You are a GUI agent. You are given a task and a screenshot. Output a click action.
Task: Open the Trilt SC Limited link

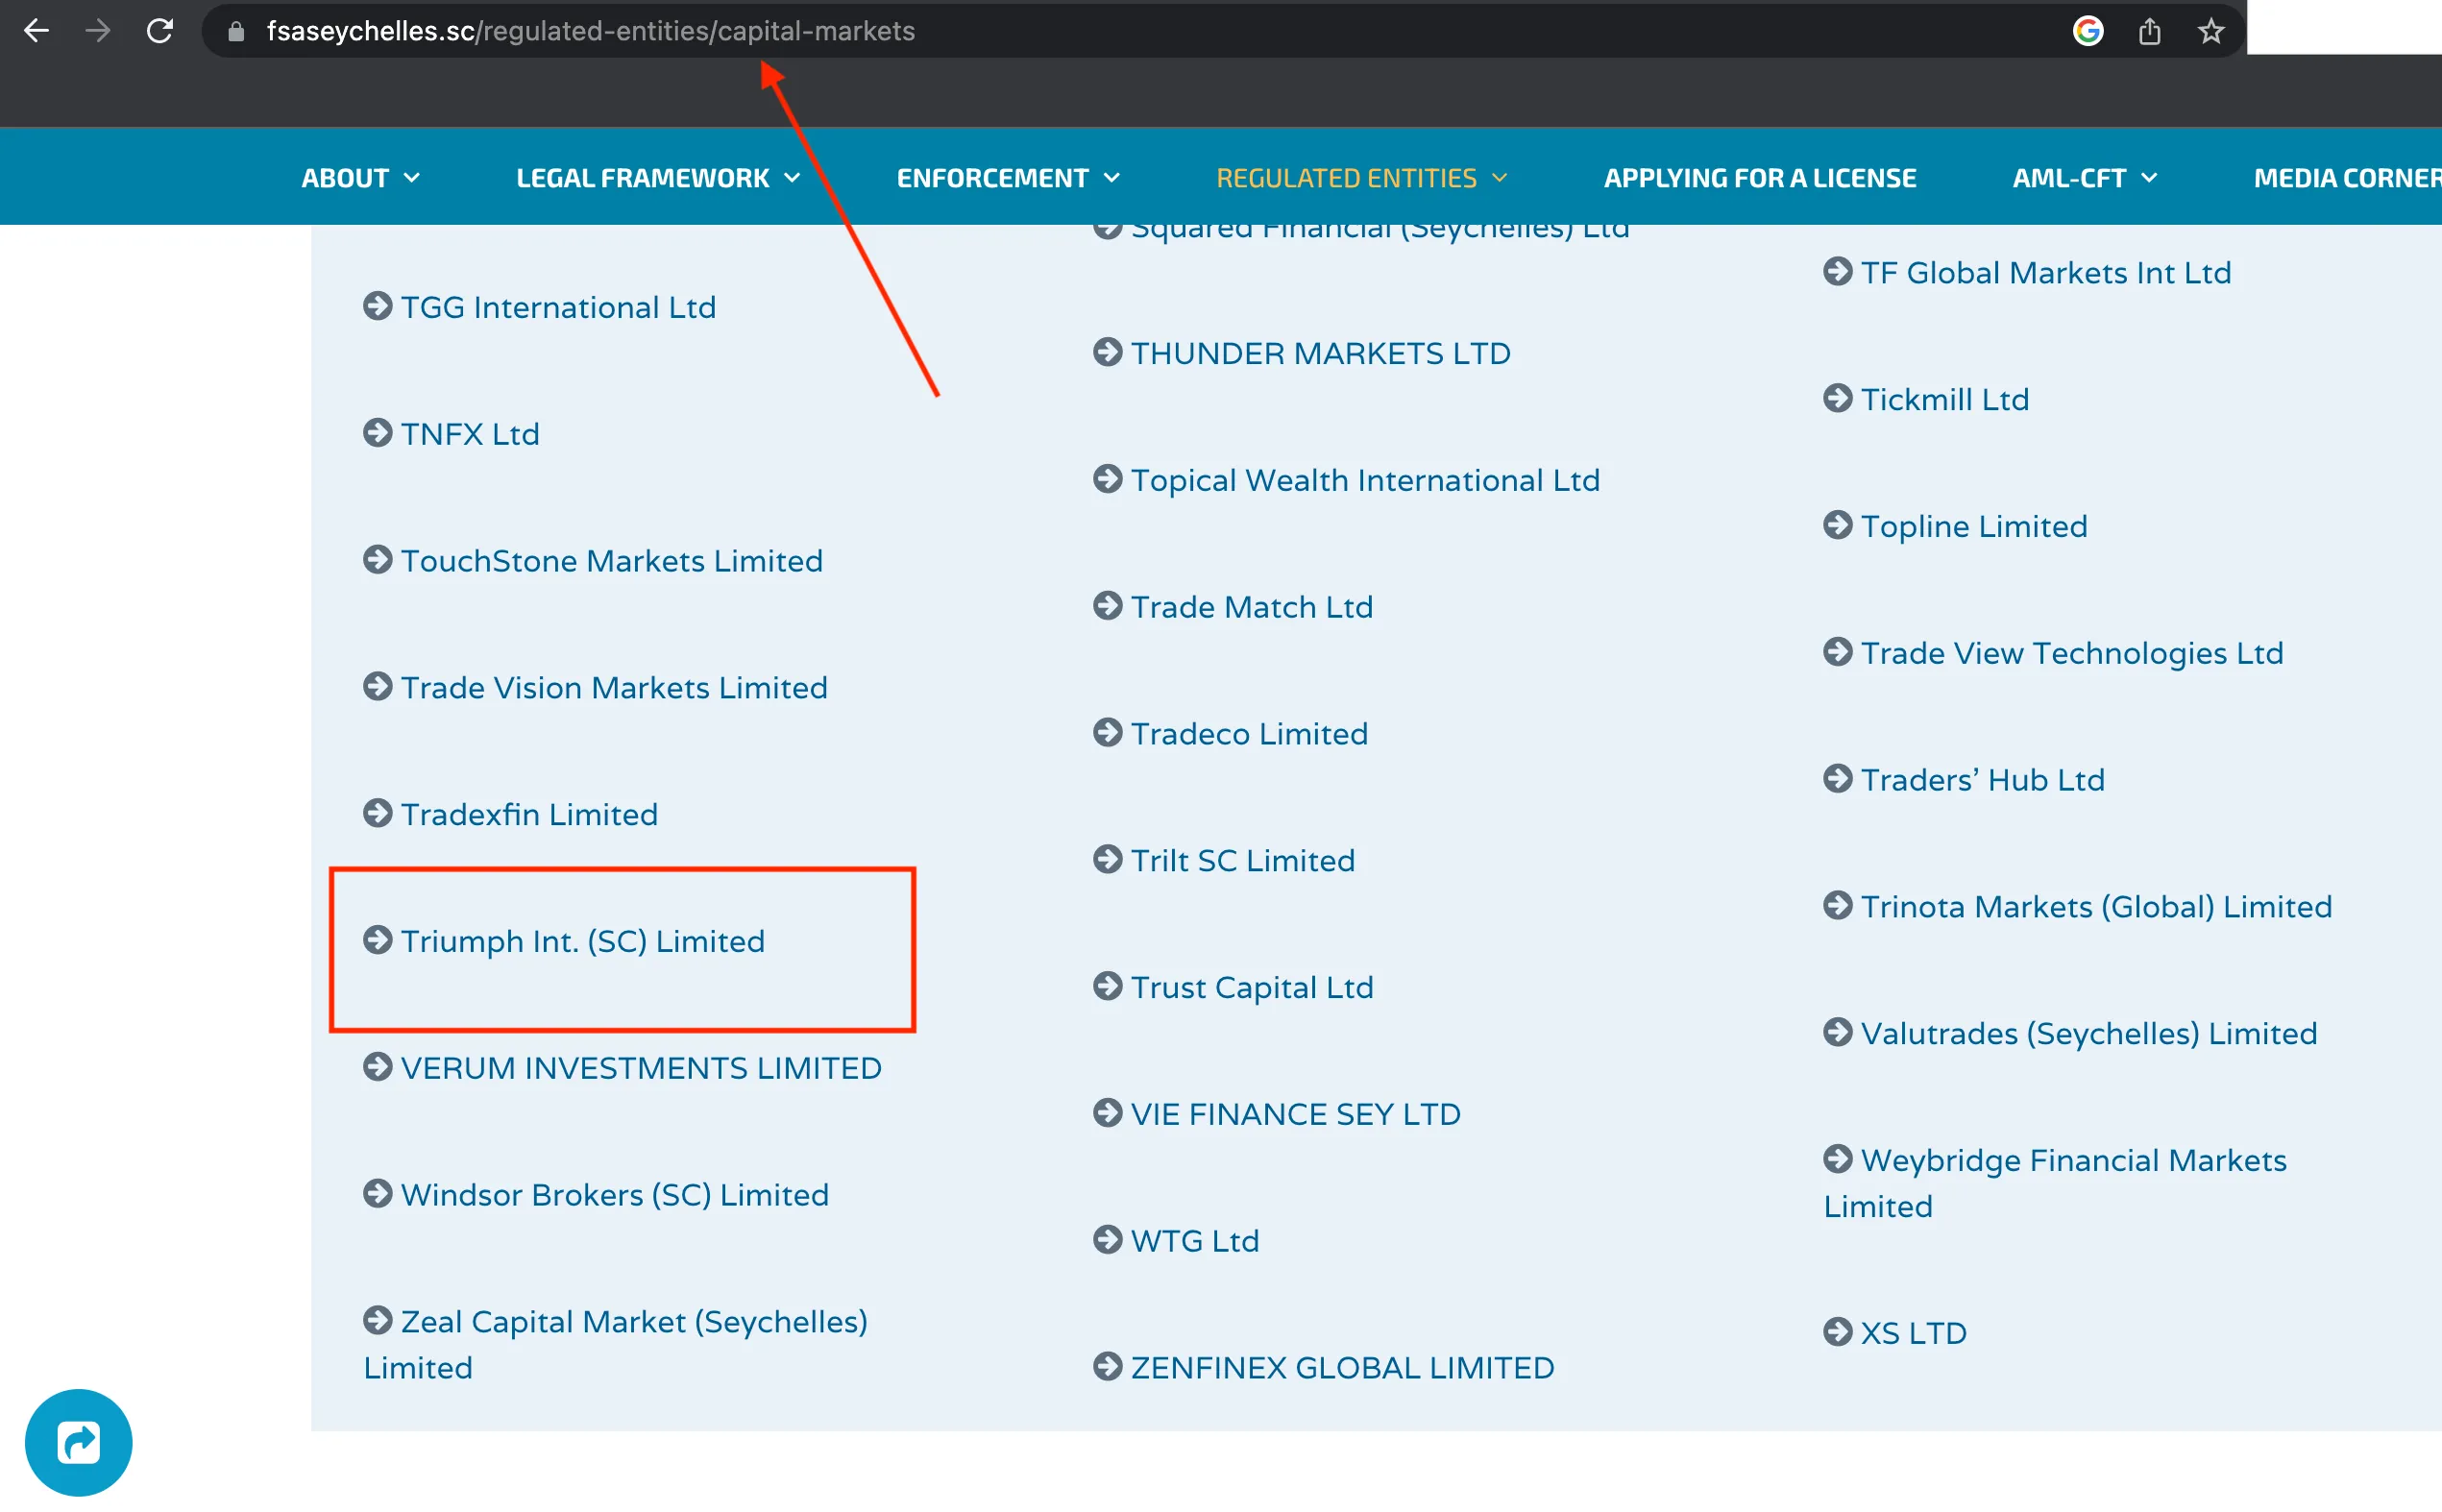tap(1243, 860)
